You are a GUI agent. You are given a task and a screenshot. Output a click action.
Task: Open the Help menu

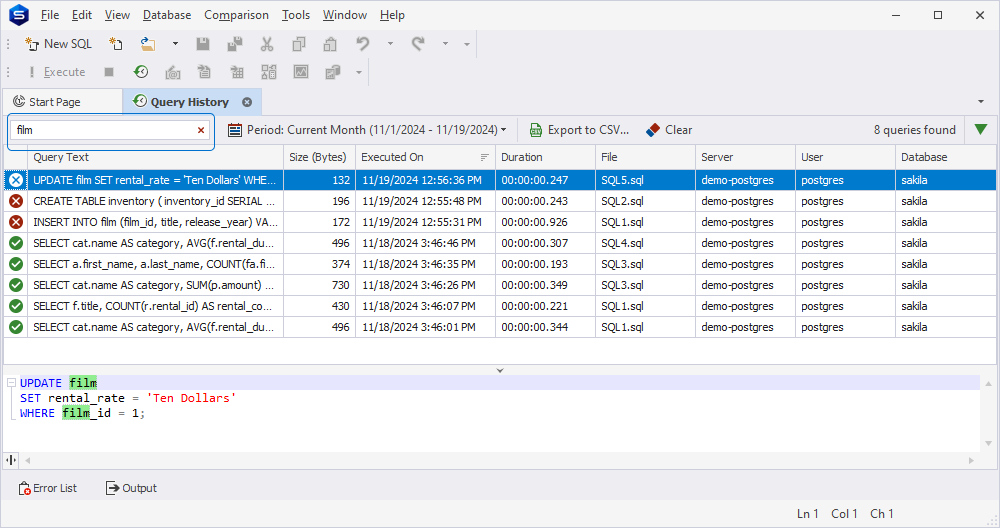coord(392,15)
